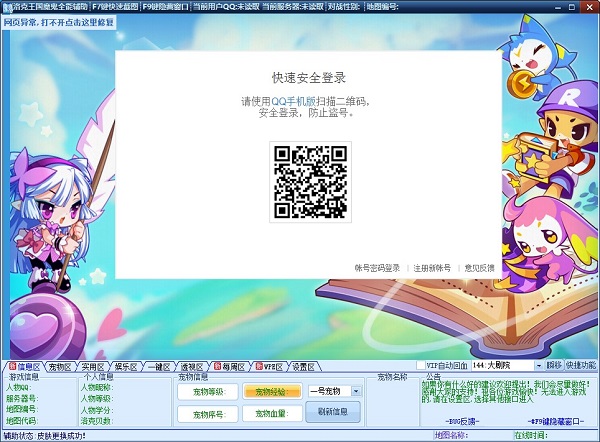Click the 帐号密码登录 link
This screenshot has height=442, width=600.
click(377, 268)
